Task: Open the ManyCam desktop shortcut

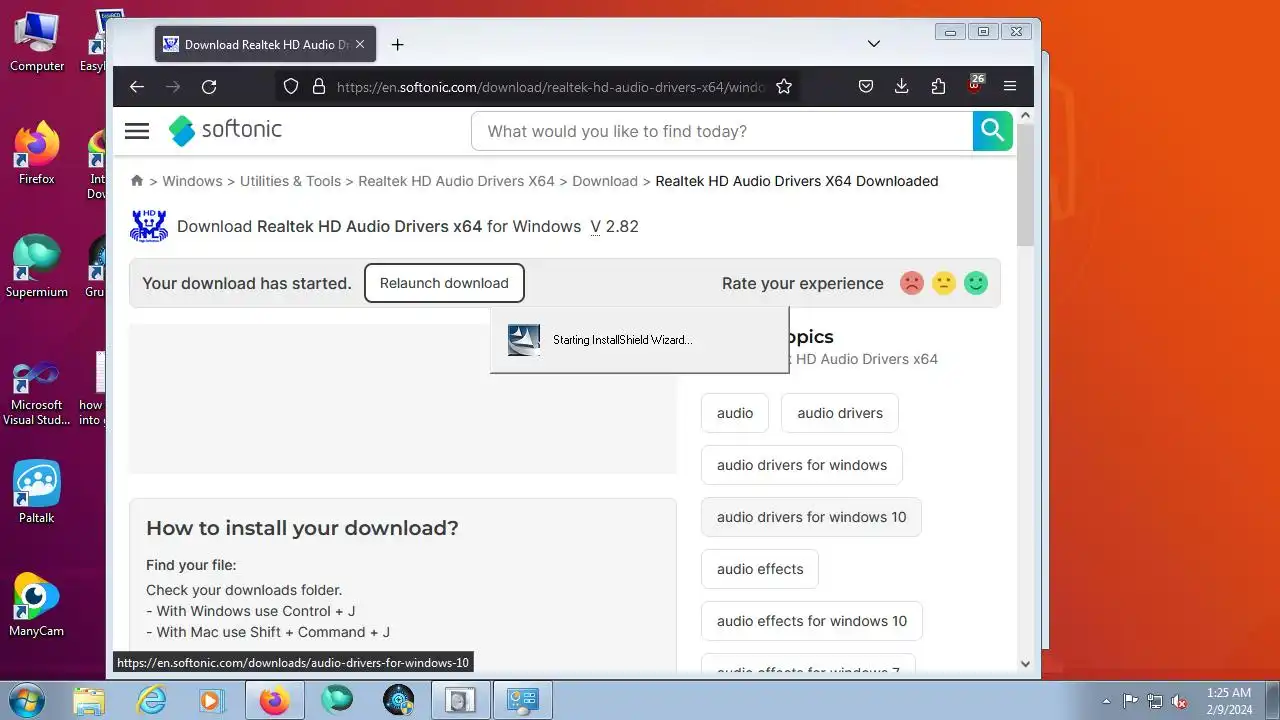Action: coord(37,605)
